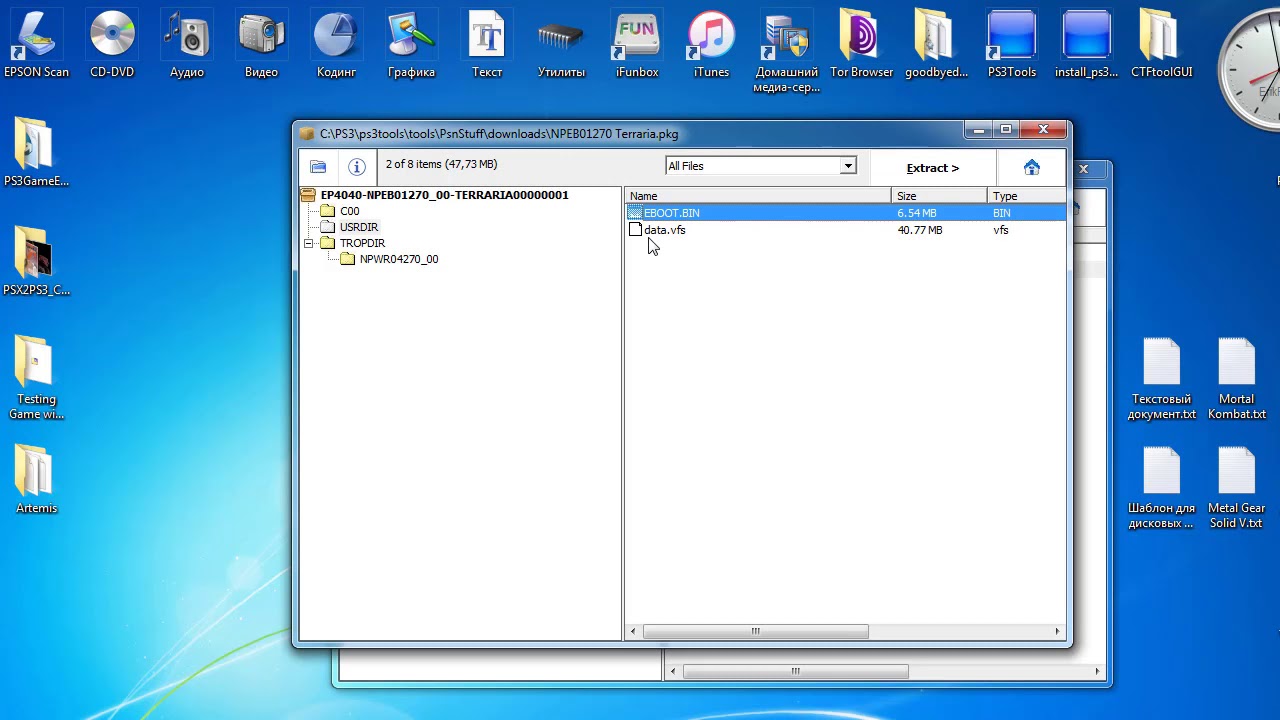The image size is (1280, 720).
Task: Sort the file list by Size column
Action: (x=939, y=196)
